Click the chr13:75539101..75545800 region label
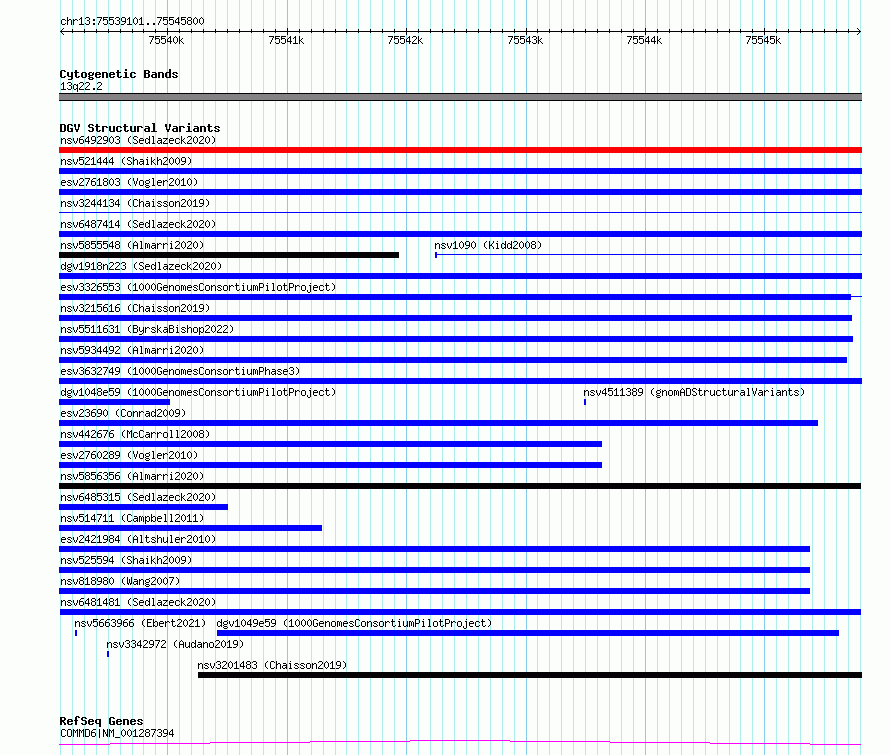The image size is (890, 755). click(132, 22)
